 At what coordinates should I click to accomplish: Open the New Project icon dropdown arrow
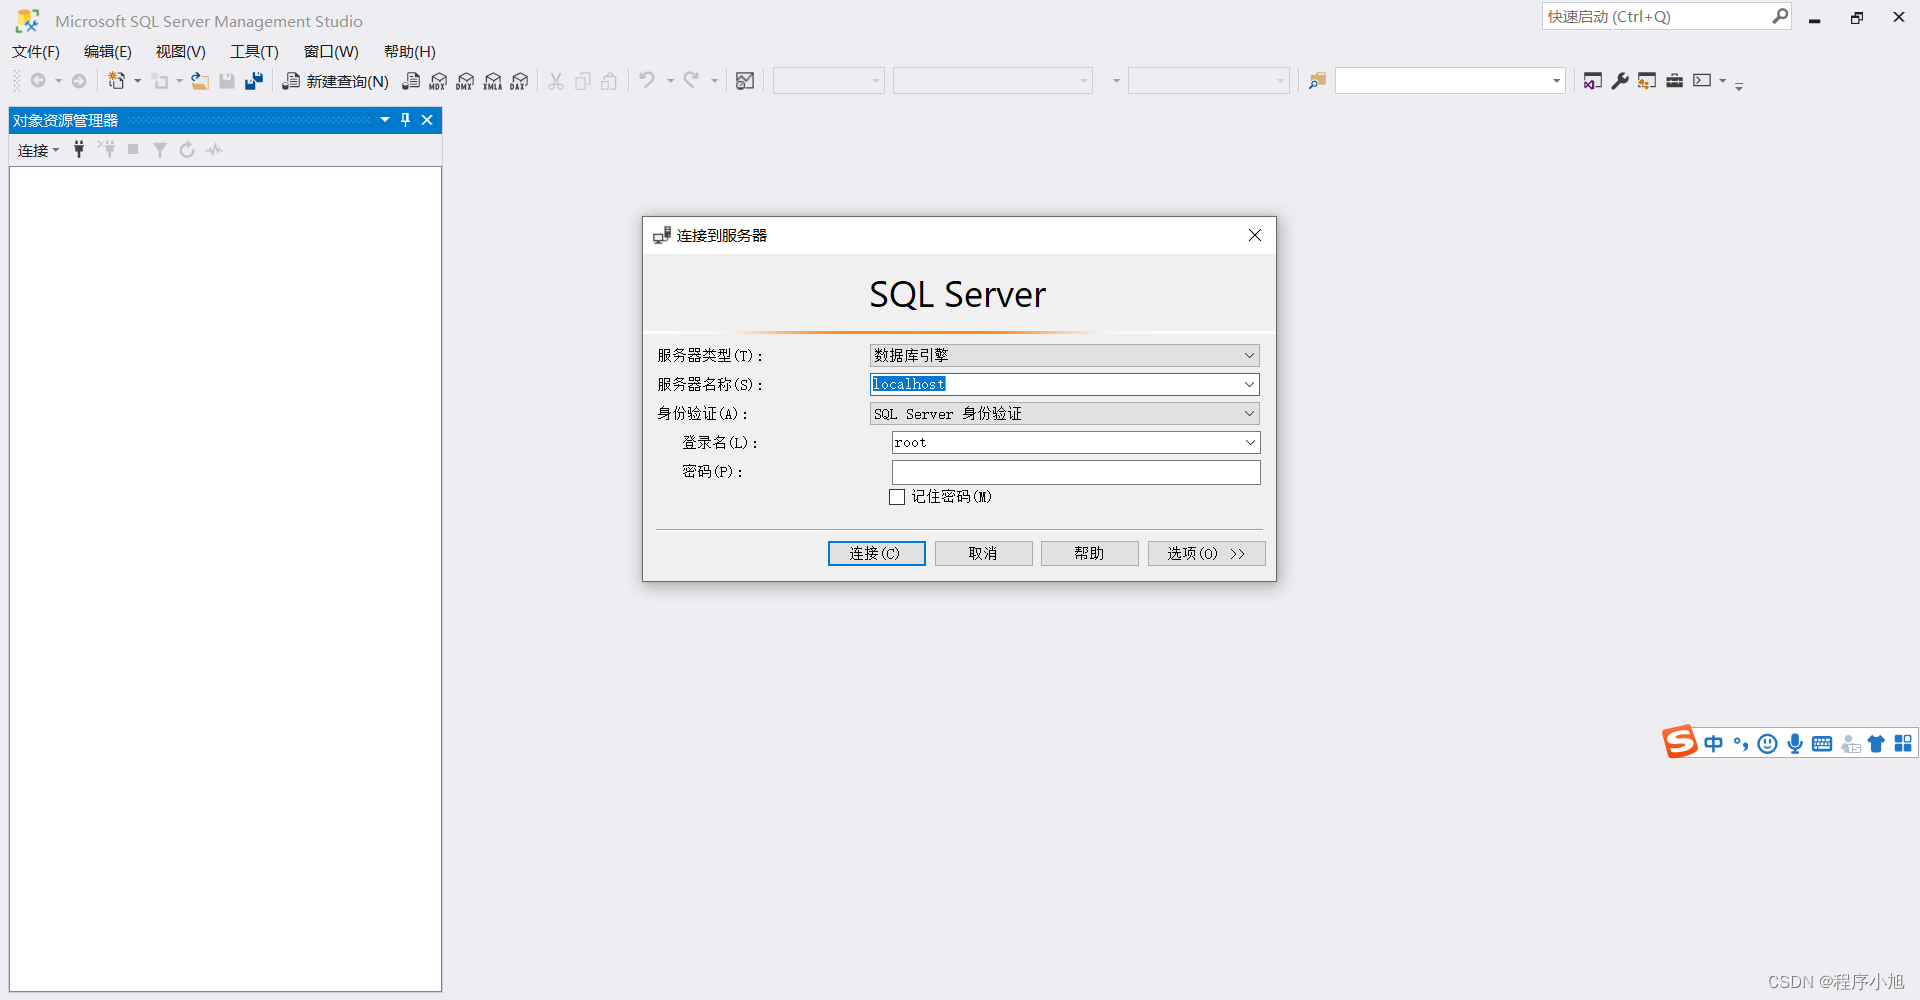tap(137, 81)
